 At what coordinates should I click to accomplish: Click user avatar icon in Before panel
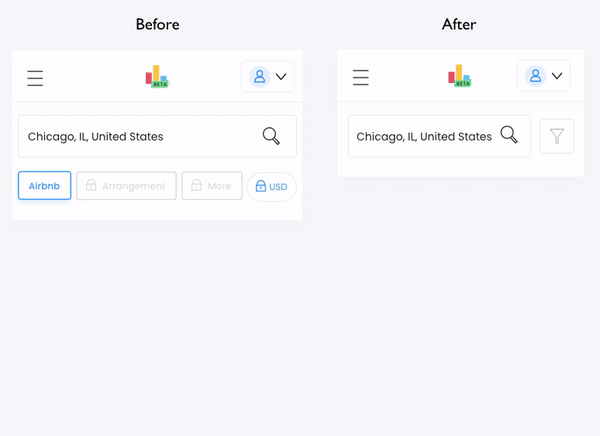tap(259, 77)
